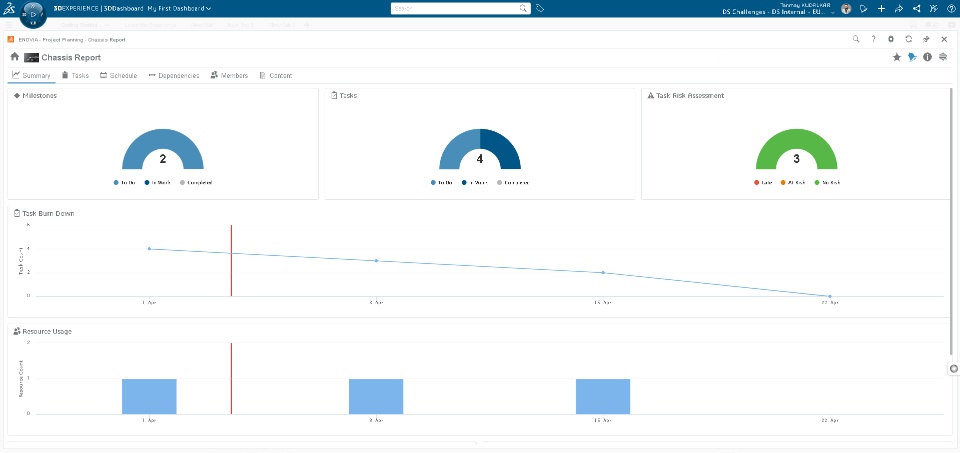
Task: Open the Members tab
Action: [229, 75]
